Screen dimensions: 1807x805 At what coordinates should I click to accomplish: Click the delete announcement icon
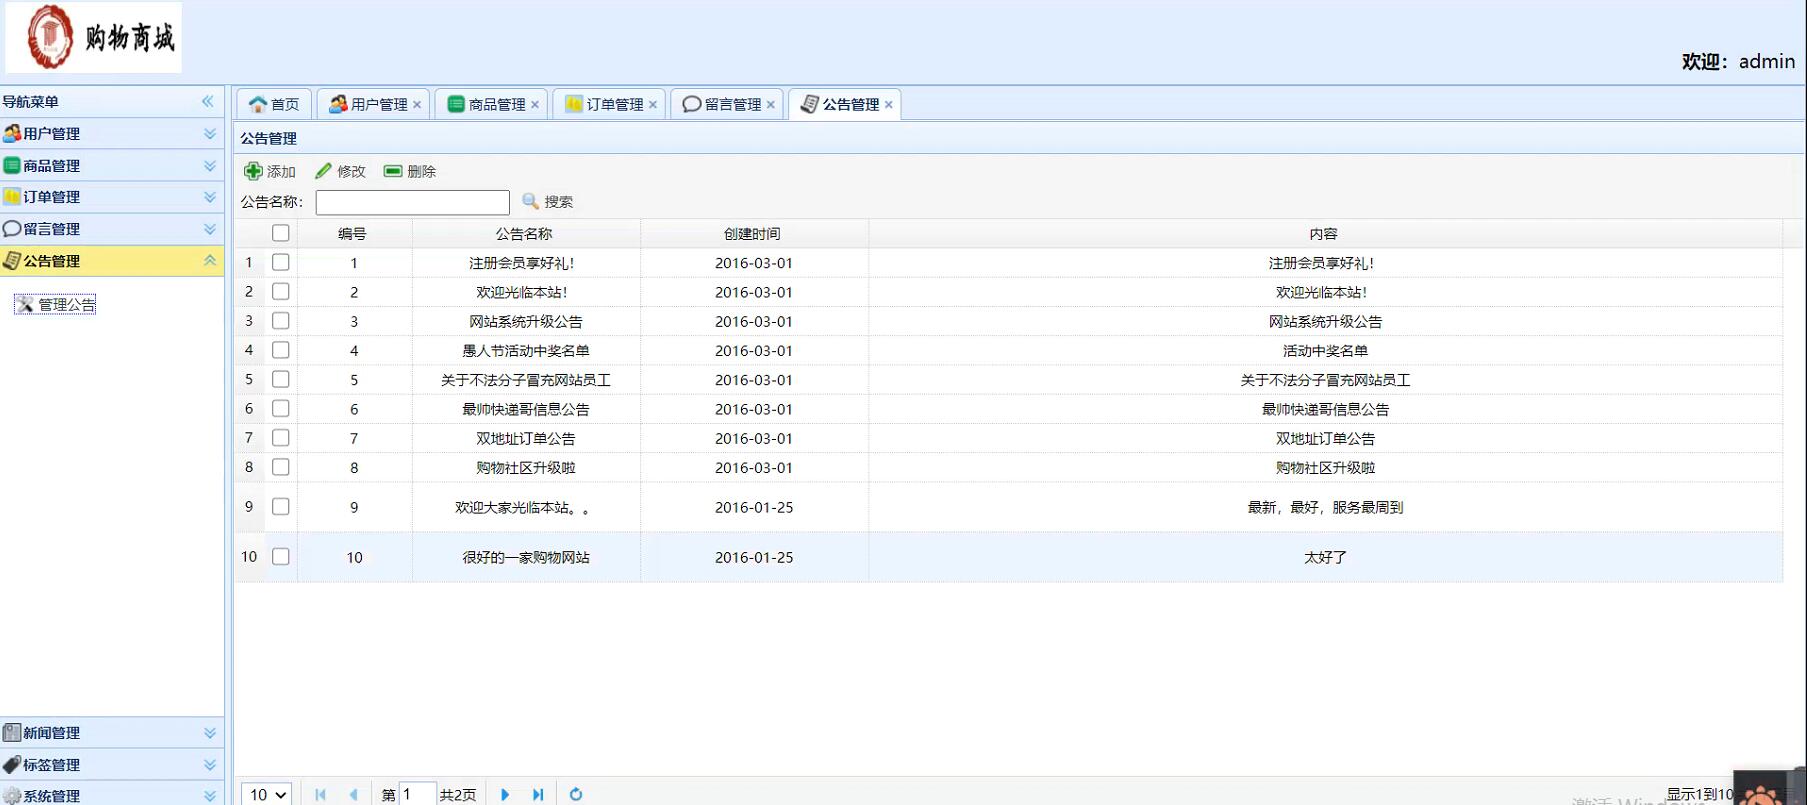[393, 171]
